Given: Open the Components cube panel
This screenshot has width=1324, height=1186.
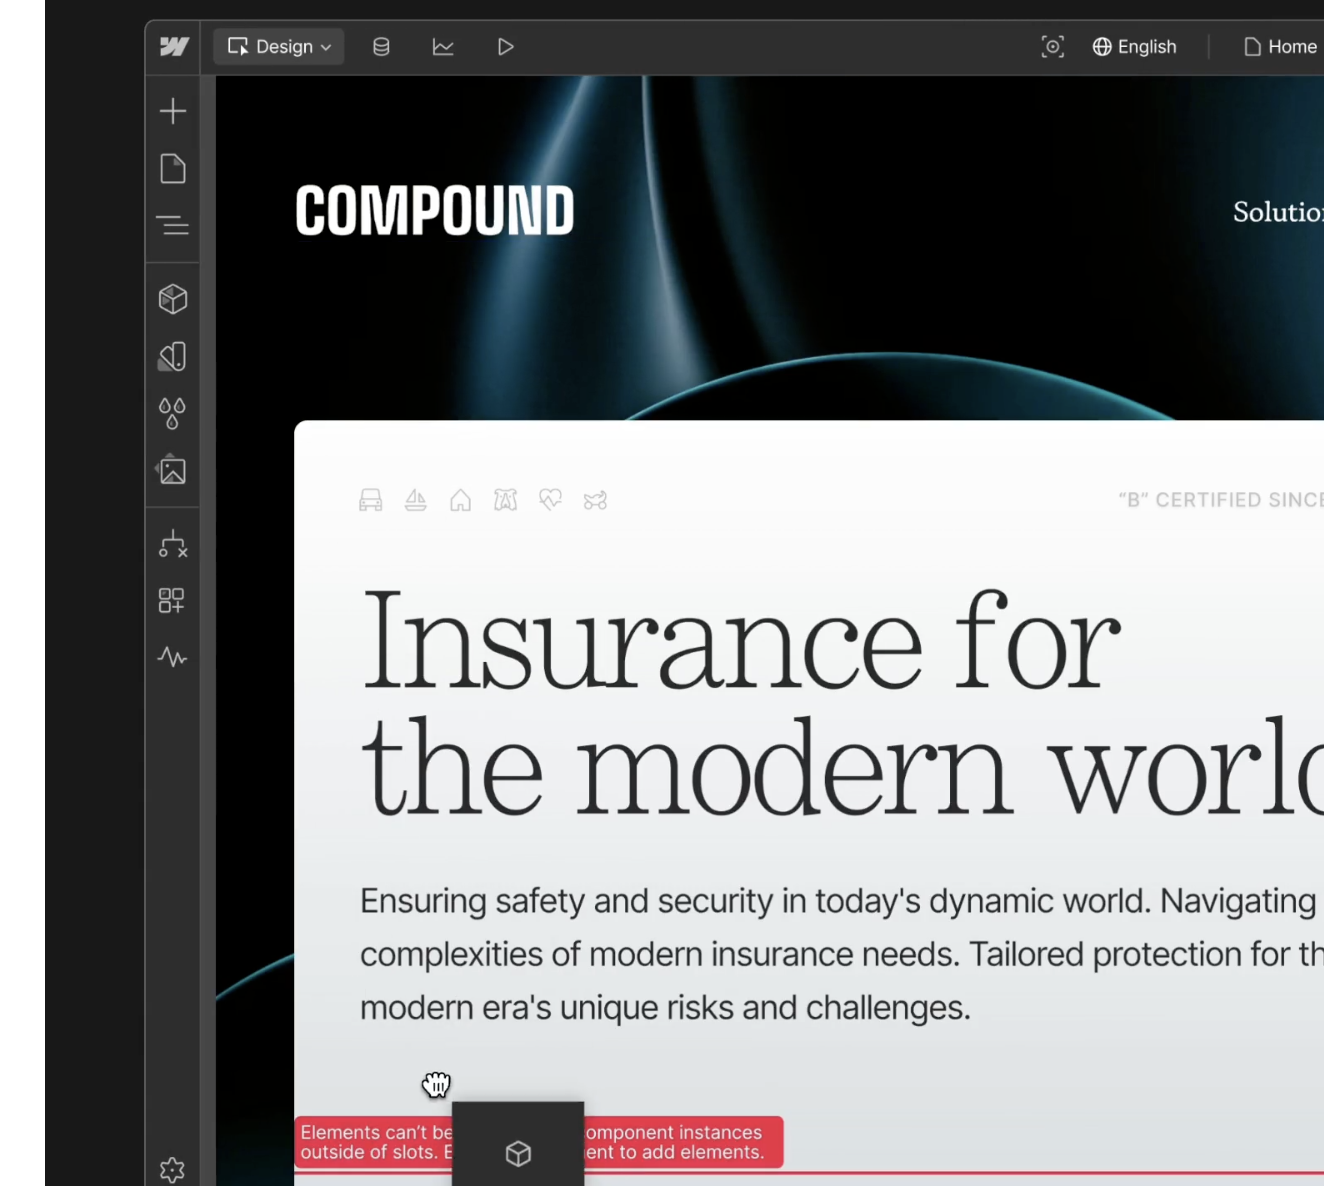Looking at the screenshot, I should [x=173, y=299].
